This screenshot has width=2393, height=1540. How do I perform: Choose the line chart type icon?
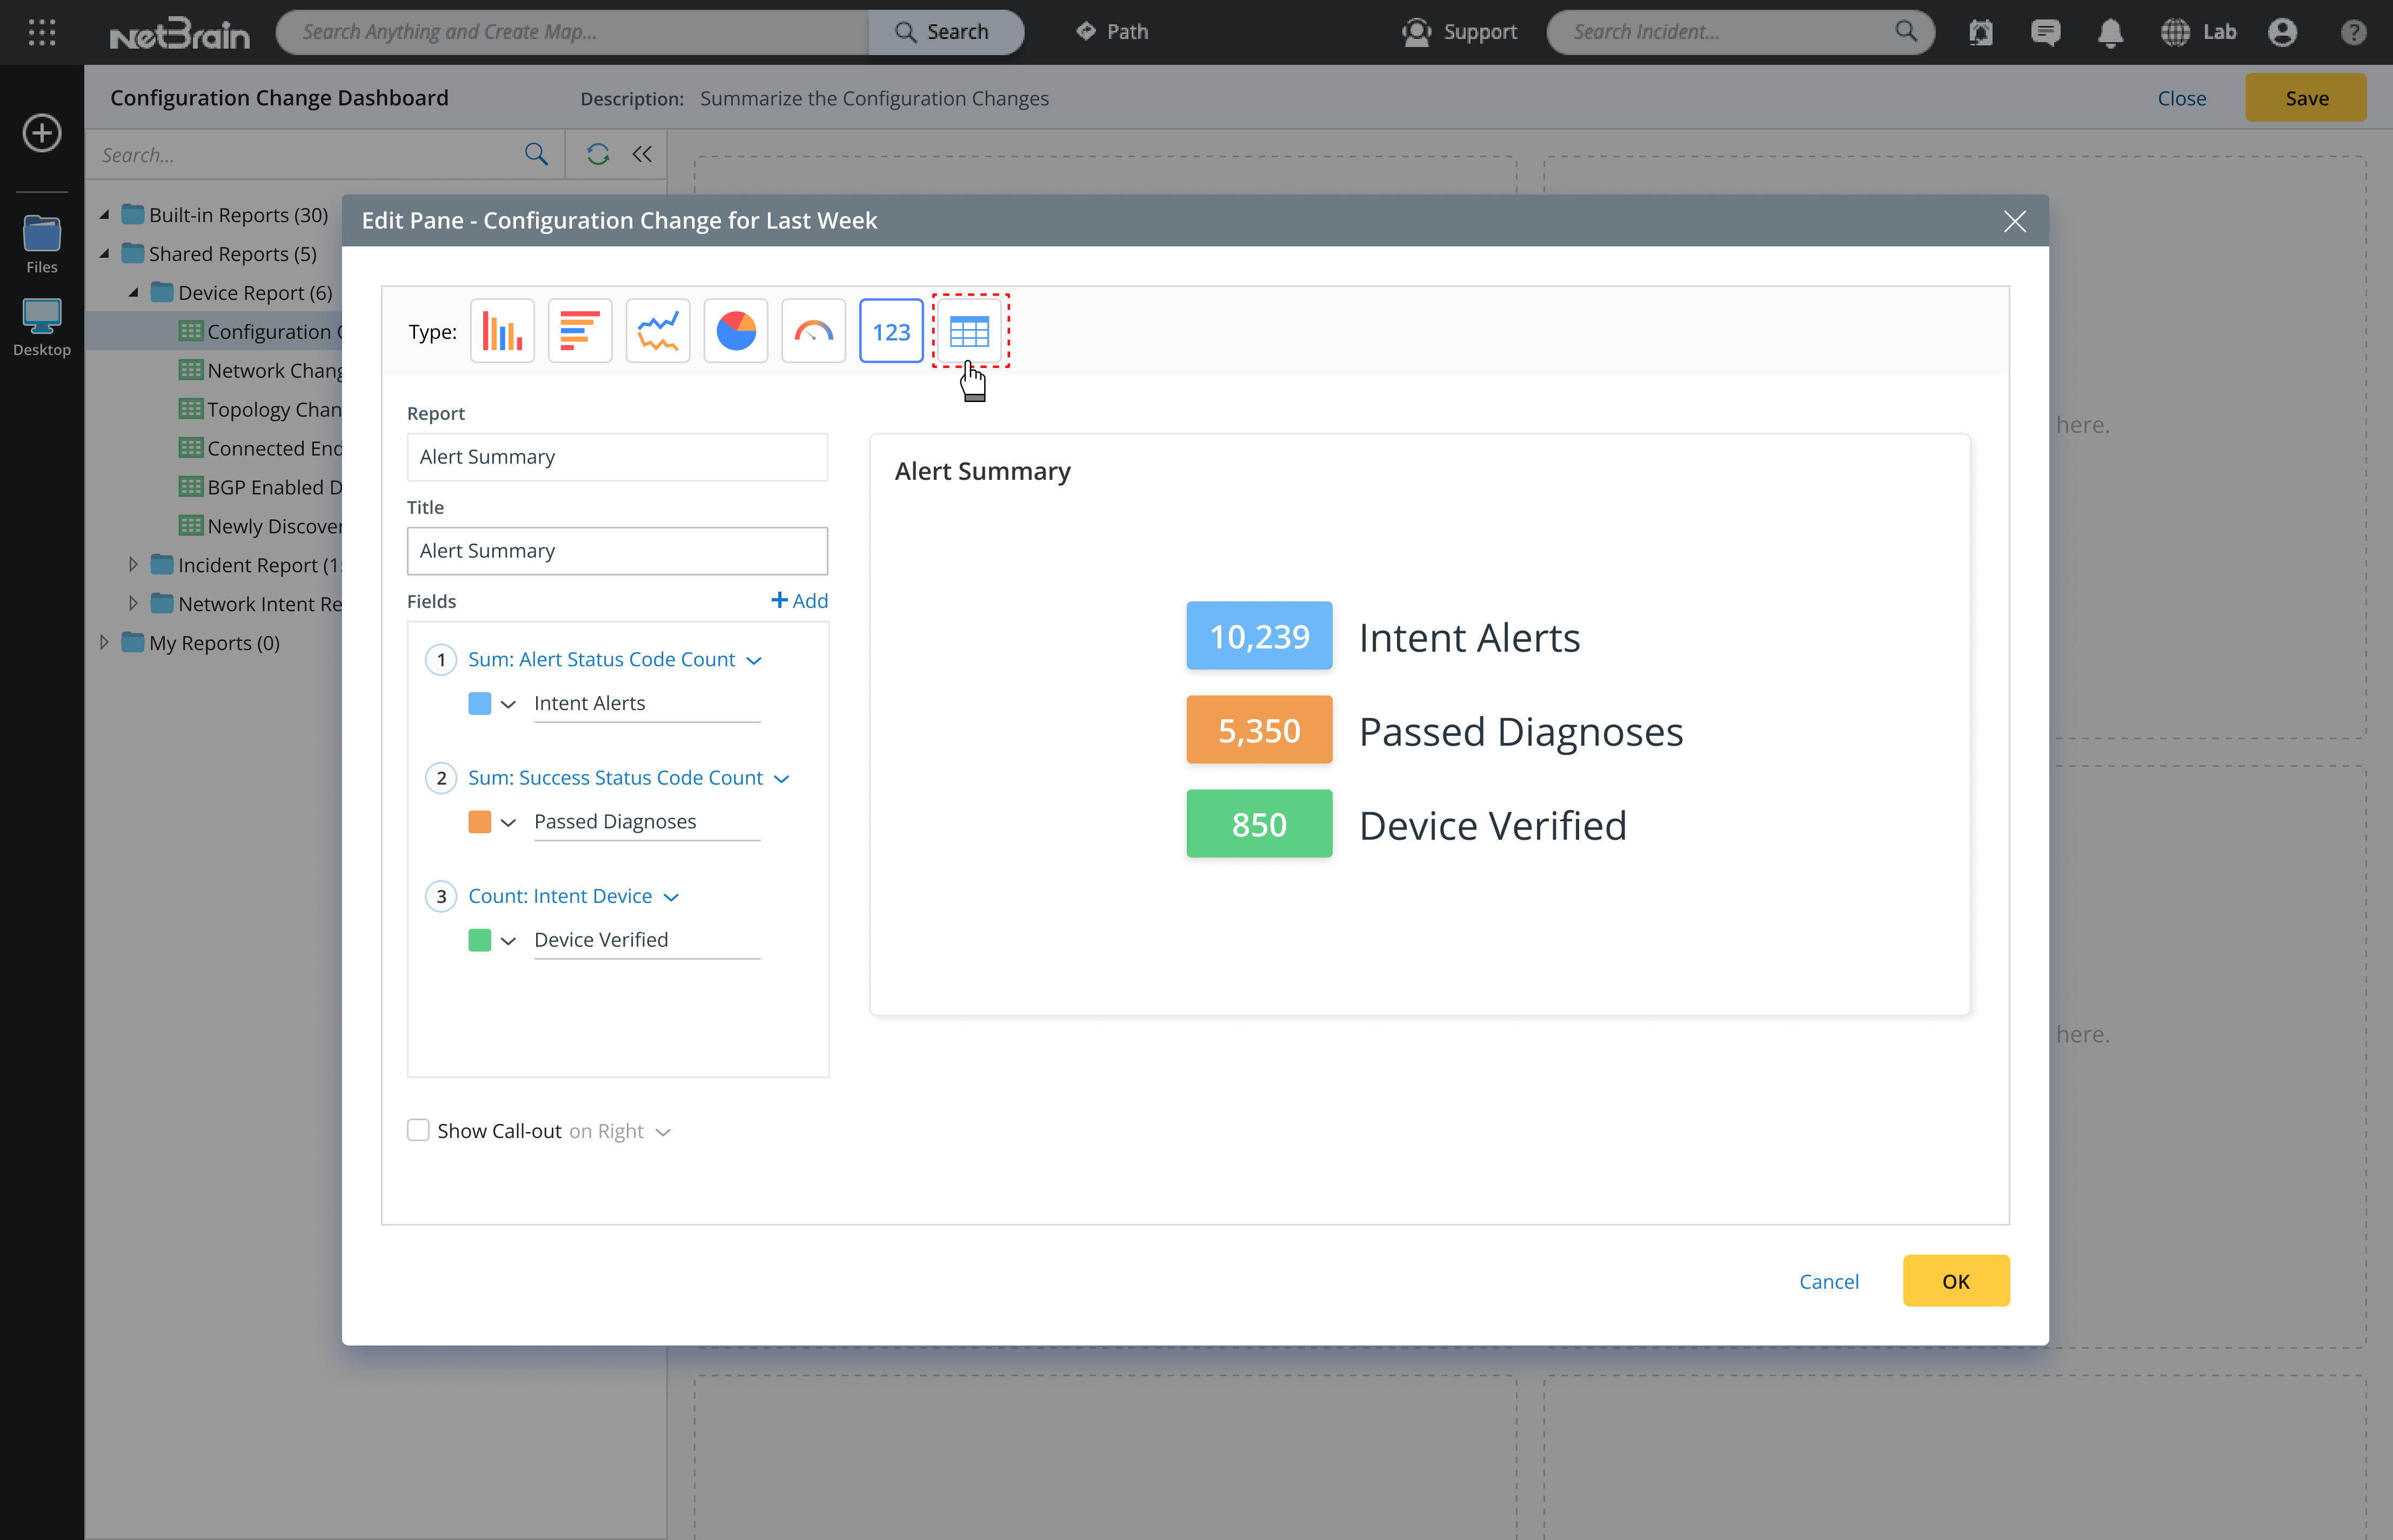[x=657, y=331]
